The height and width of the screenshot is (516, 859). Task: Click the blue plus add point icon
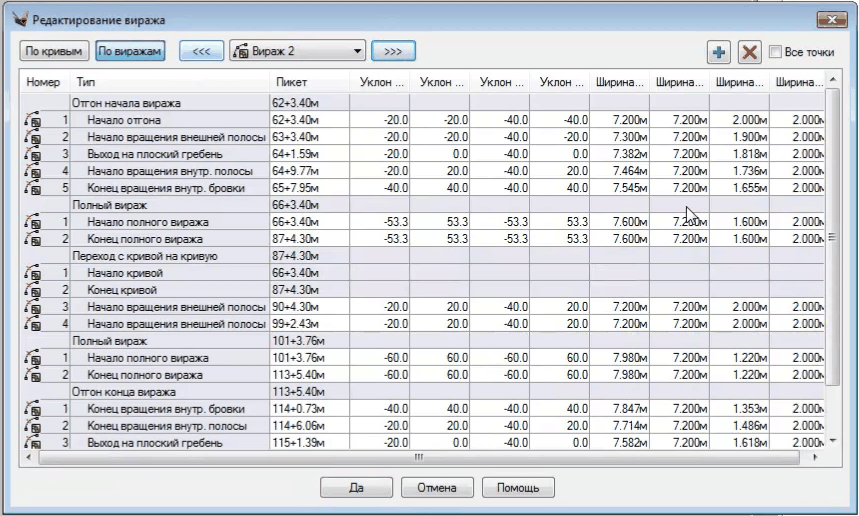pyautogui.click(x=718, y=51)
